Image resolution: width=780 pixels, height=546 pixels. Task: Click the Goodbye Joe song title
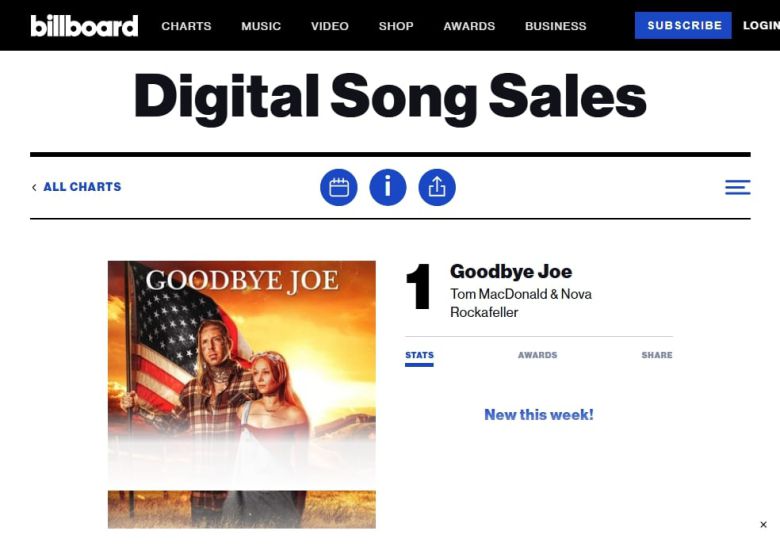click(x=511, y=271)
